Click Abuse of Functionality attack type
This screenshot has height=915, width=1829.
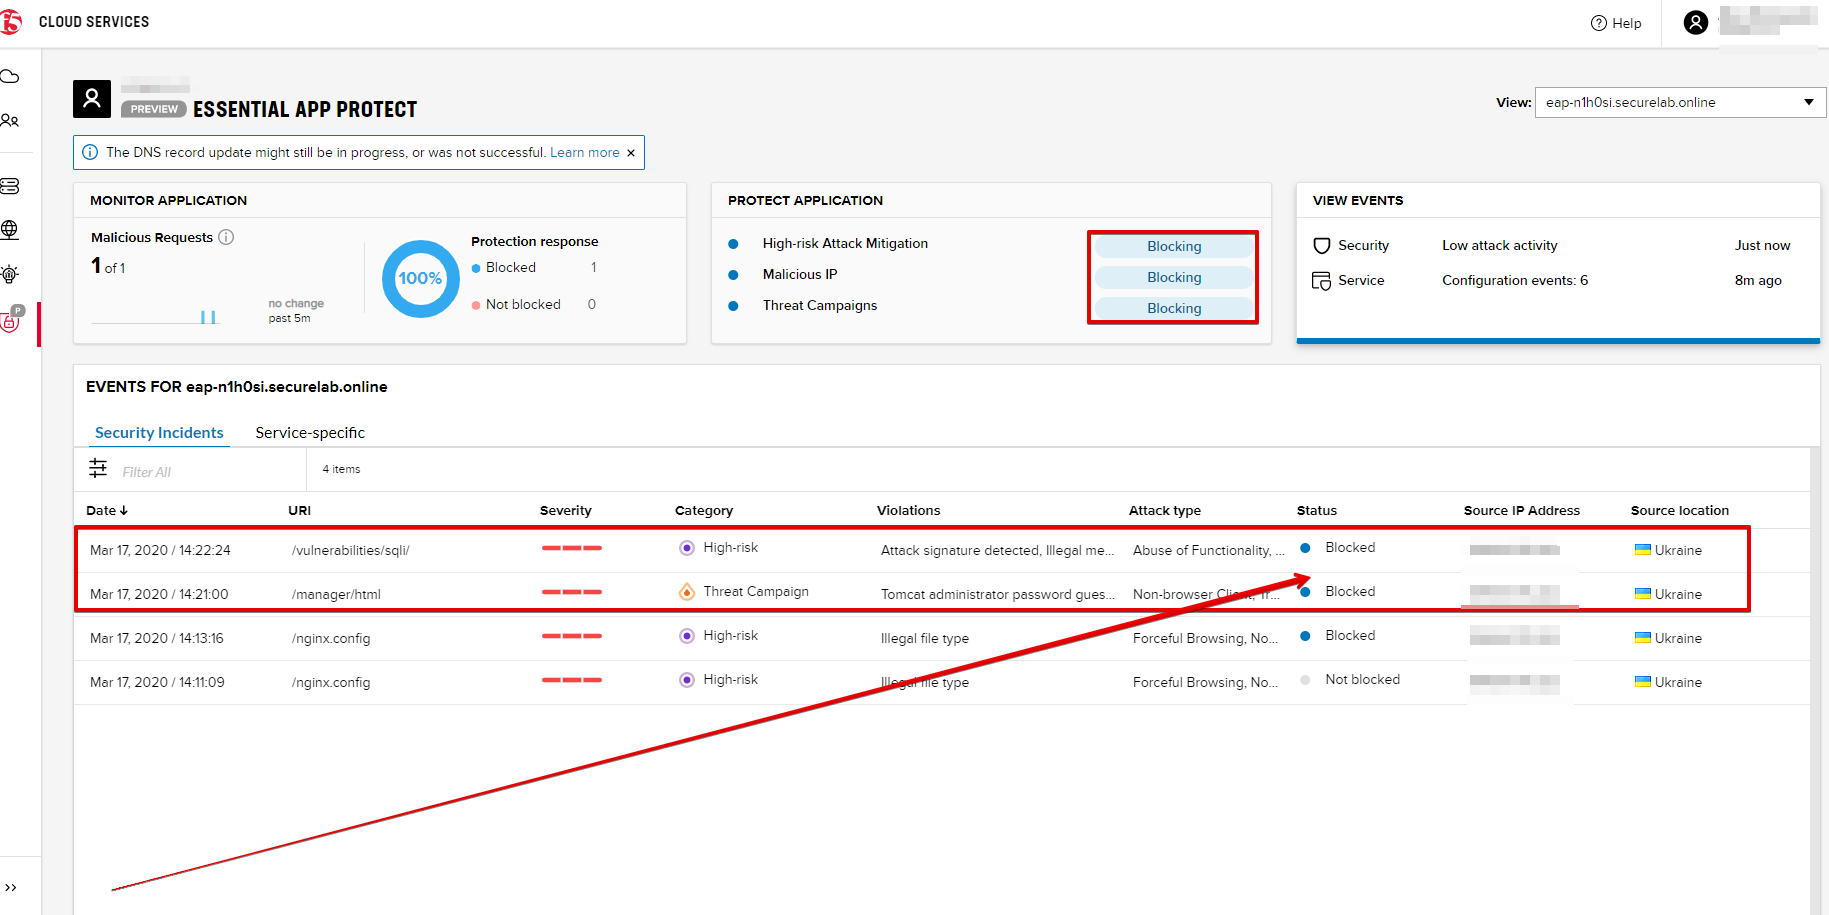click(1208, 550)
